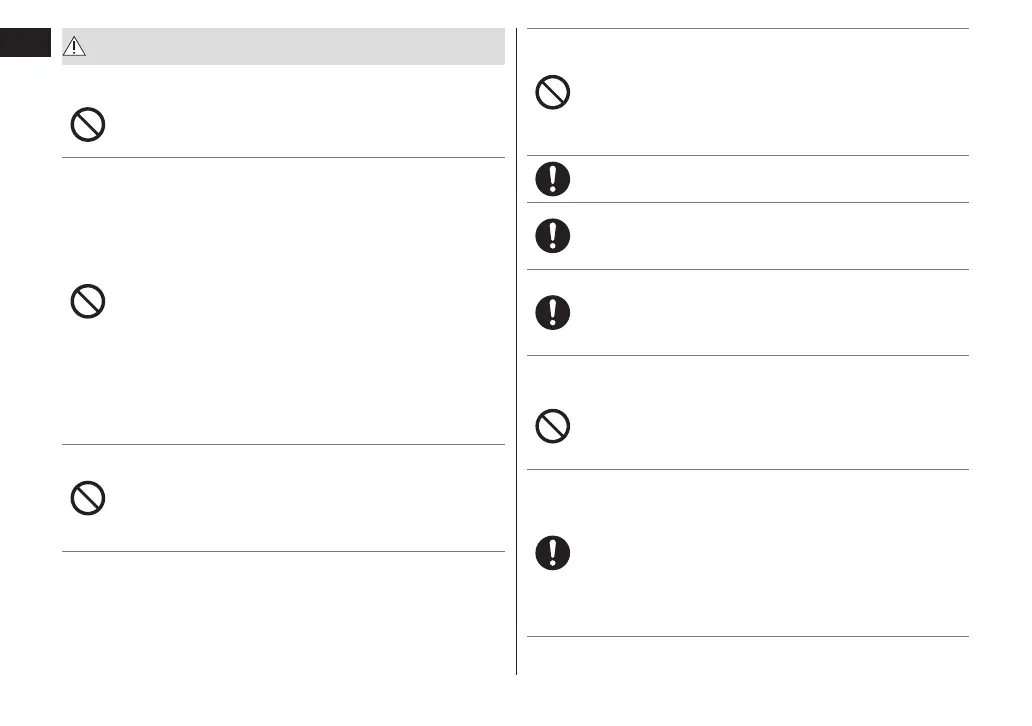1032x726 pixels.
Task: Click the horizontal line topping the right column
Action: click(748, 29)
